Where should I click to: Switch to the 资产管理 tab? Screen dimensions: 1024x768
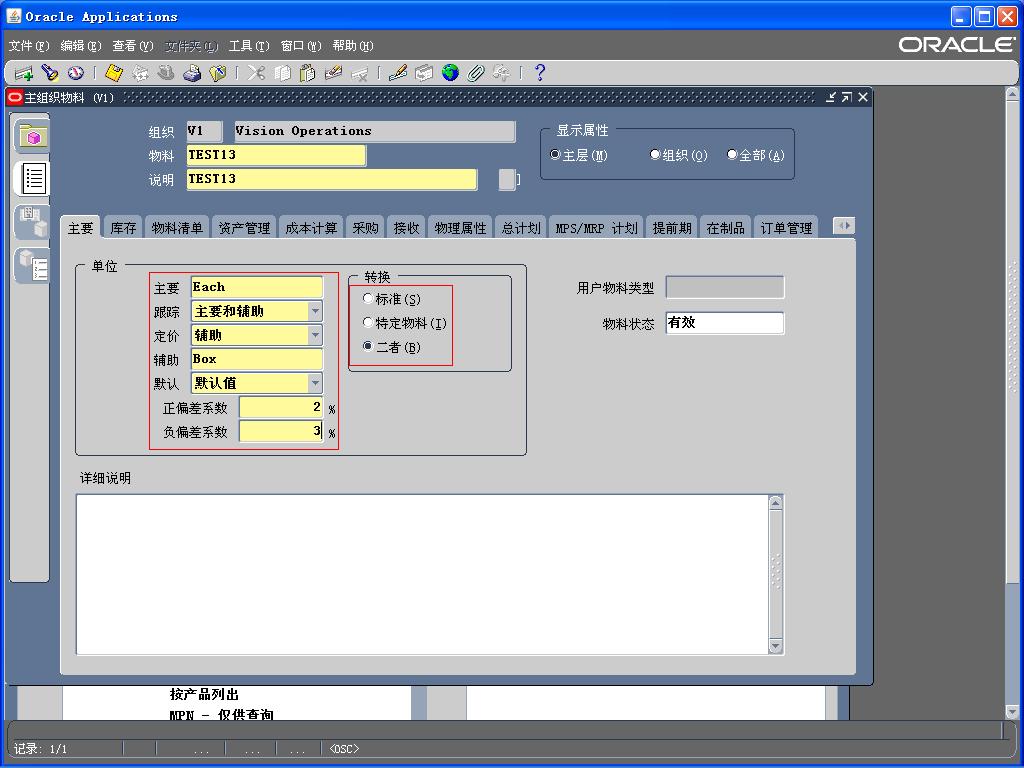(244, 228)
